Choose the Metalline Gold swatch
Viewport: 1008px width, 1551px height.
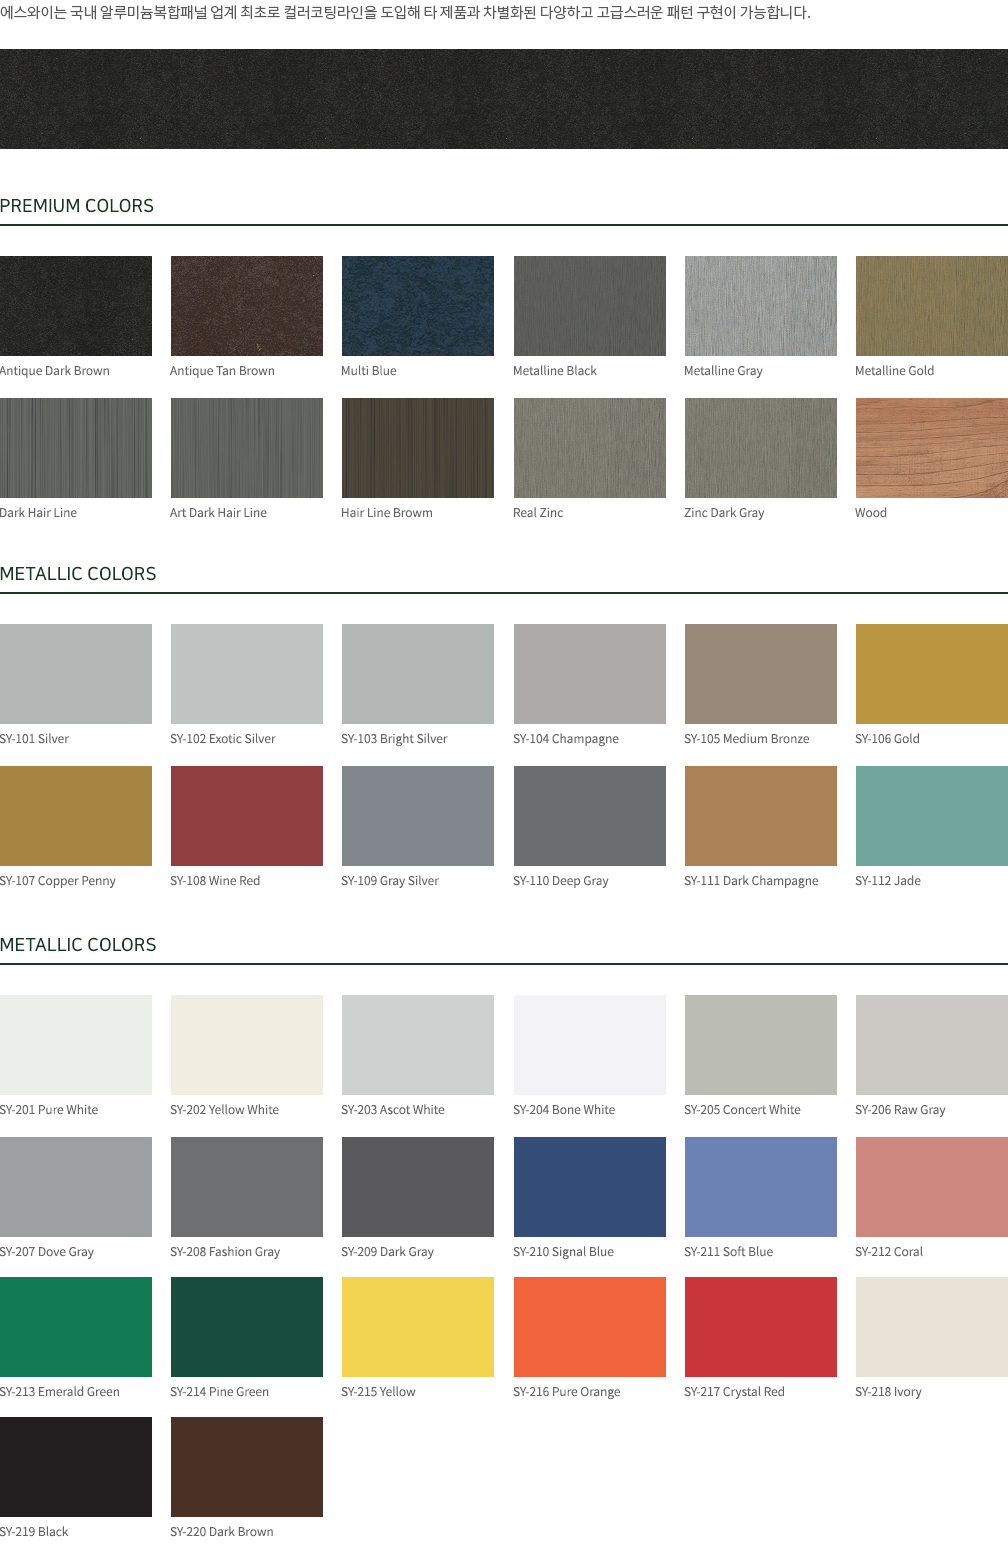tap(931, 306)
